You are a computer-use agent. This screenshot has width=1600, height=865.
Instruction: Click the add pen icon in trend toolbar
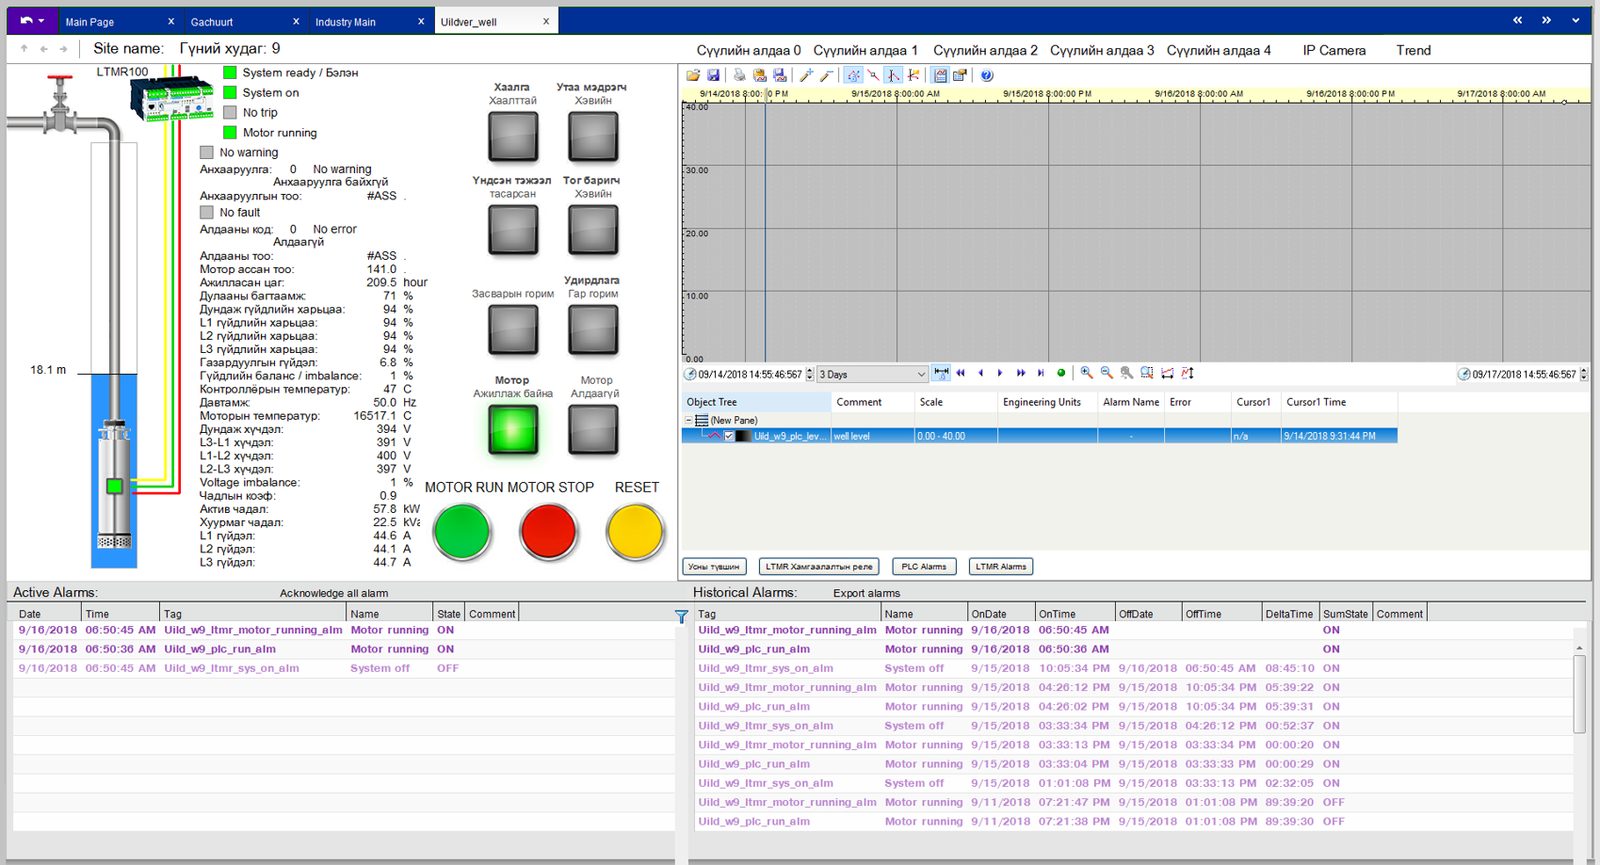pos(807,75)
